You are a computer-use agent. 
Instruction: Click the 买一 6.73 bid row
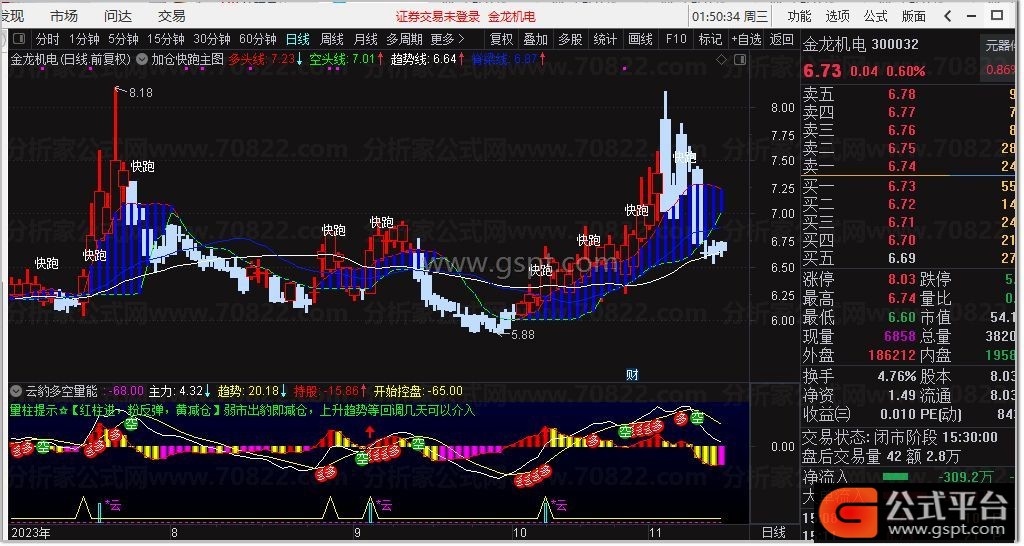tap(910, 187)
